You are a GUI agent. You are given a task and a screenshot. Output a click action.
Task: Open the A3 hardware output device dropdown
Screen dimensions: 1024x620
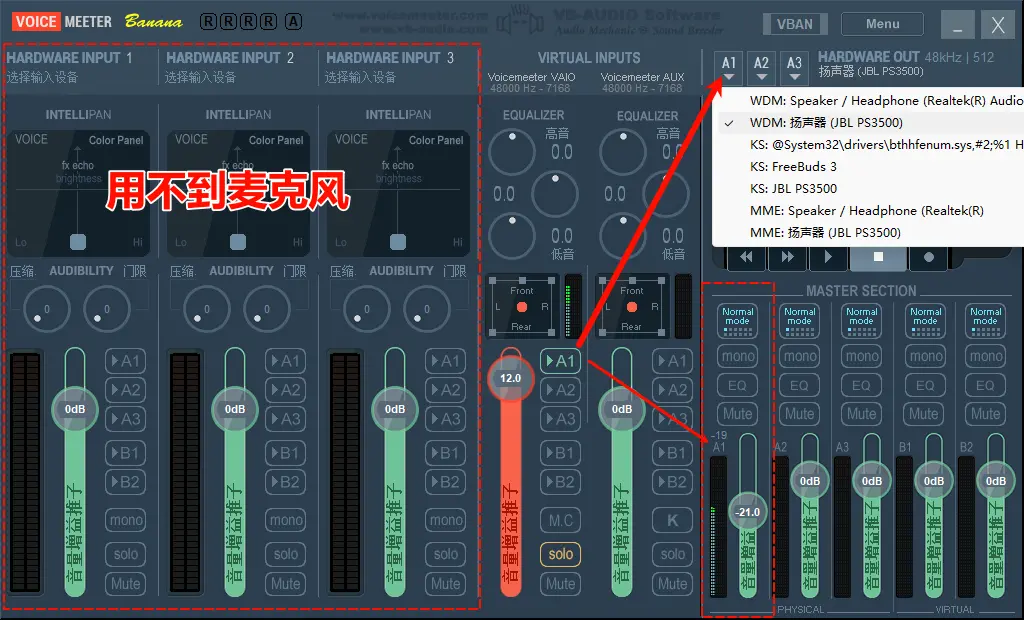[794, 67]
